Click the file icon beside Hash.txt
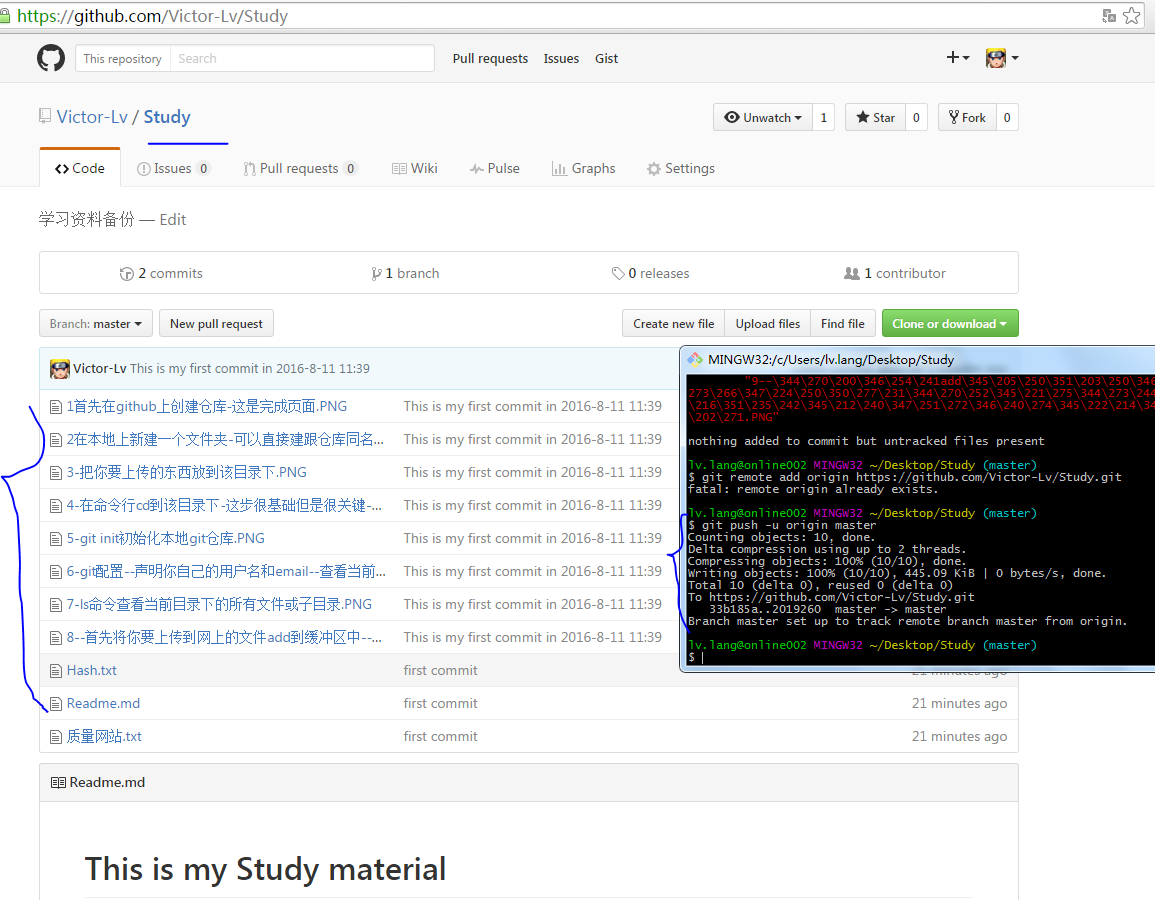The width and height of the screenshot is (1155, 900). point(55,671)
